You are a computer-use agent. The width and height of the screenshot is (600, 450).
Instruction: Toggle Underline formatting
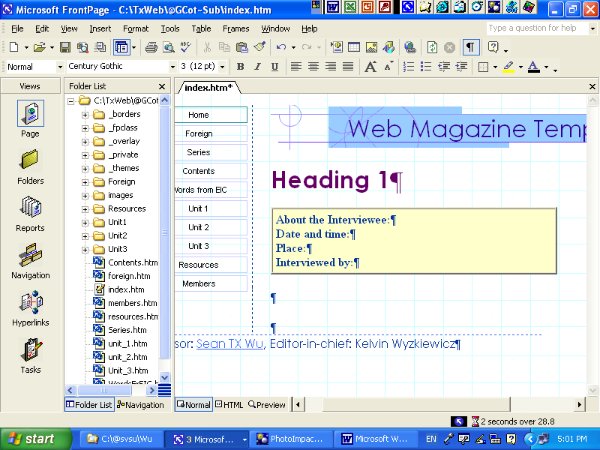[x=273, y=67]
